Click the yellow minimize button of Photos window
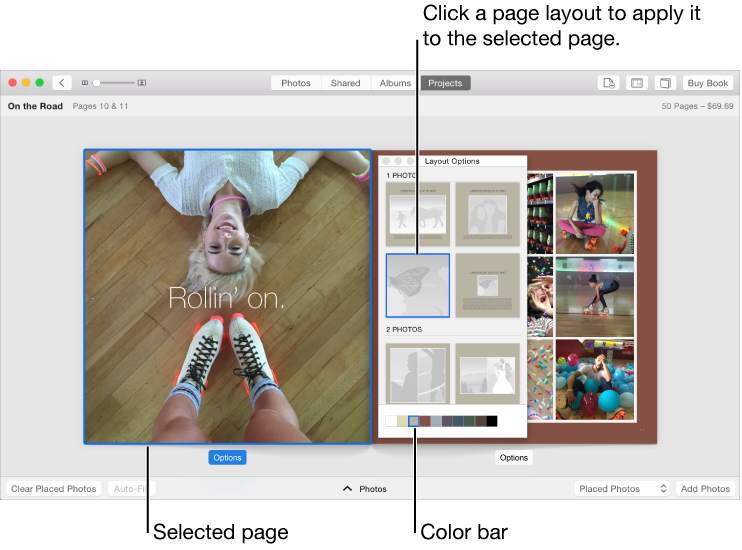 click(x=26, y=83)
